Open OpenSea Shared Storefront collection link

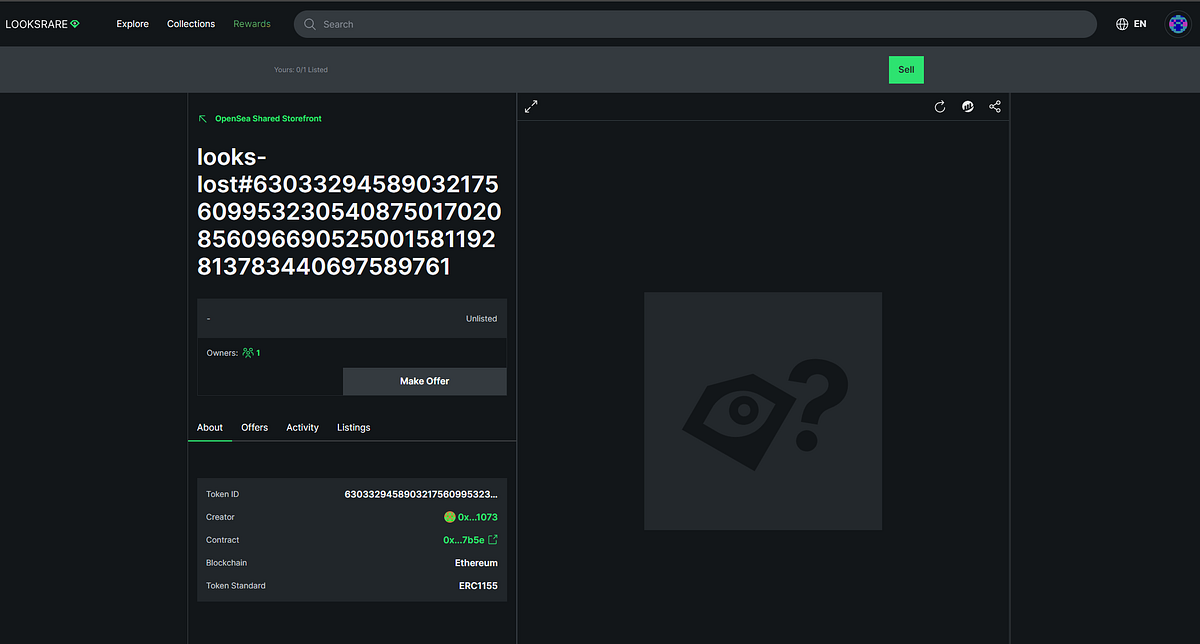[268, 119]
